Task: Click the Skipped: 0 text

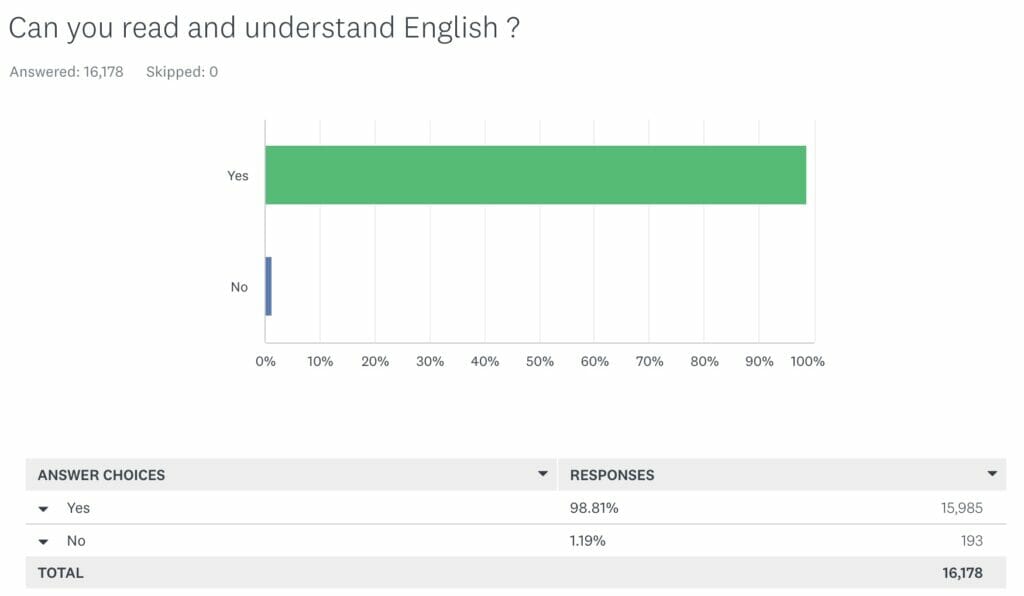Action: point(182,72)
